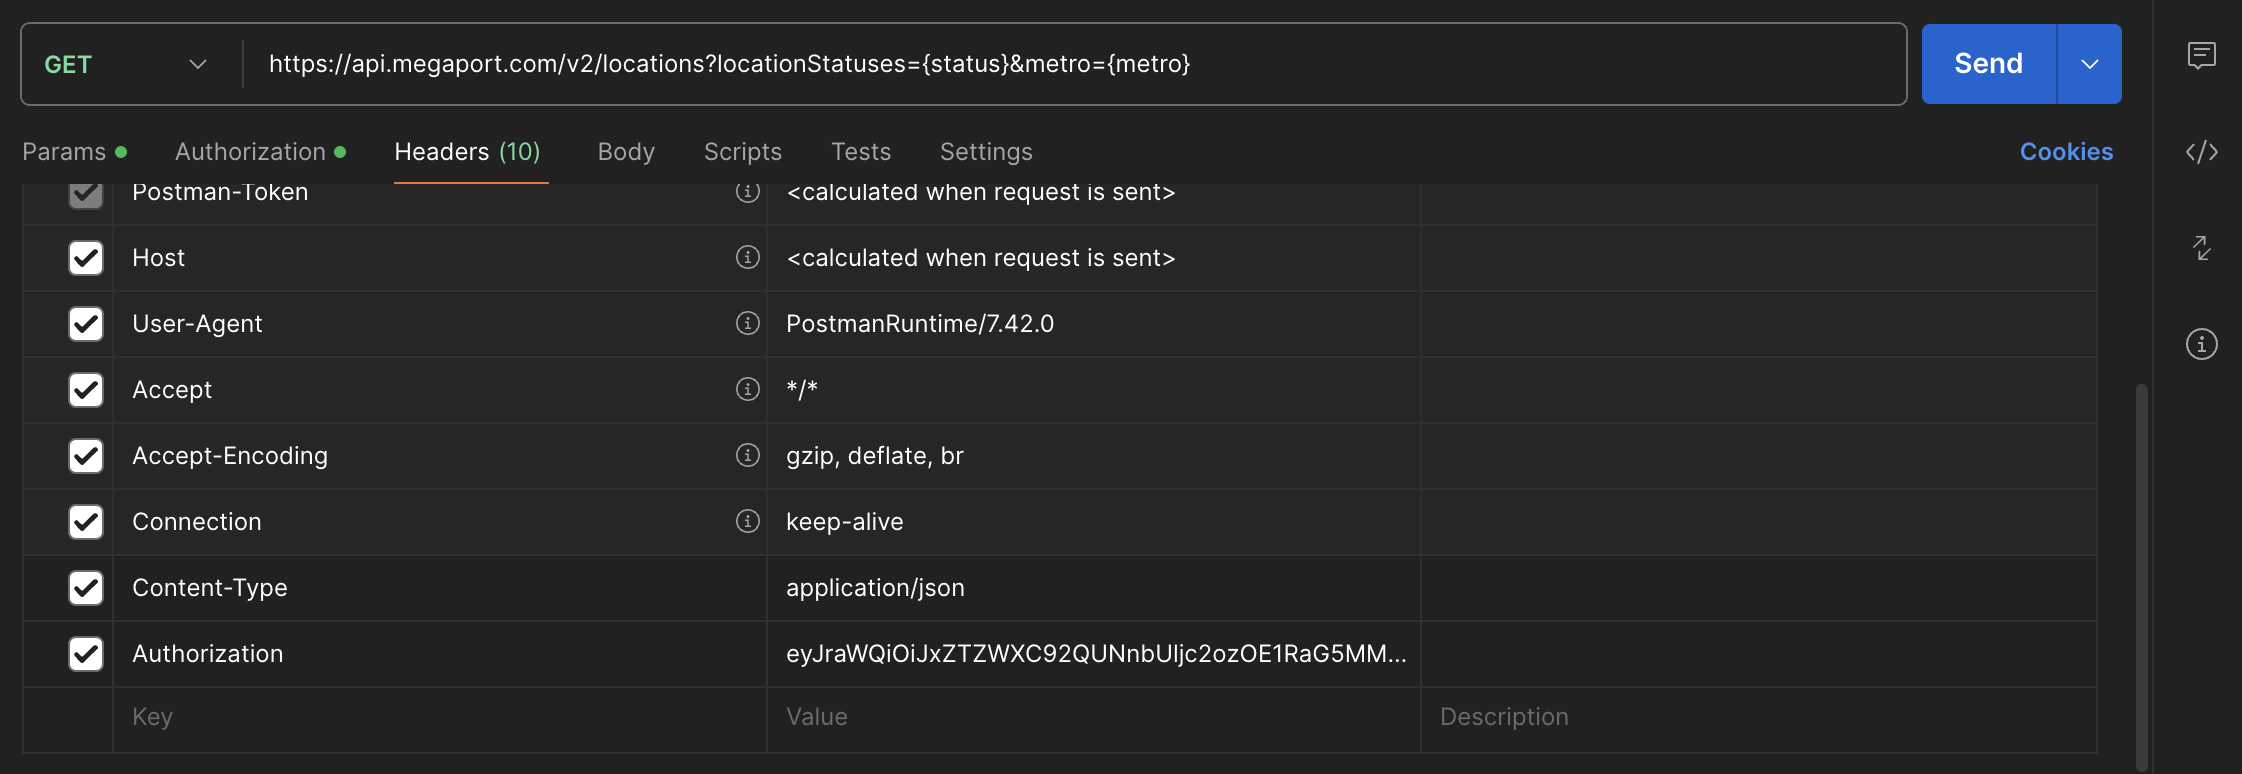
Task: Click info icon for Connection header
Action: [748, 521]
